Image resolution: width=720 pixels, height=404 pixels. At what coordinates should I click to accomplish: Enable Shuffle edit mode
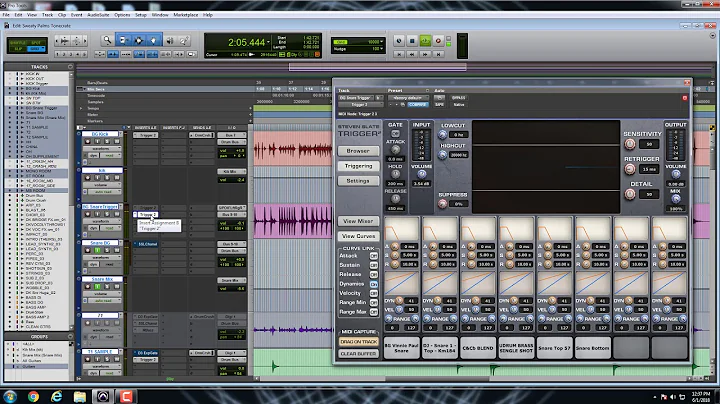(x=18, y=43)
